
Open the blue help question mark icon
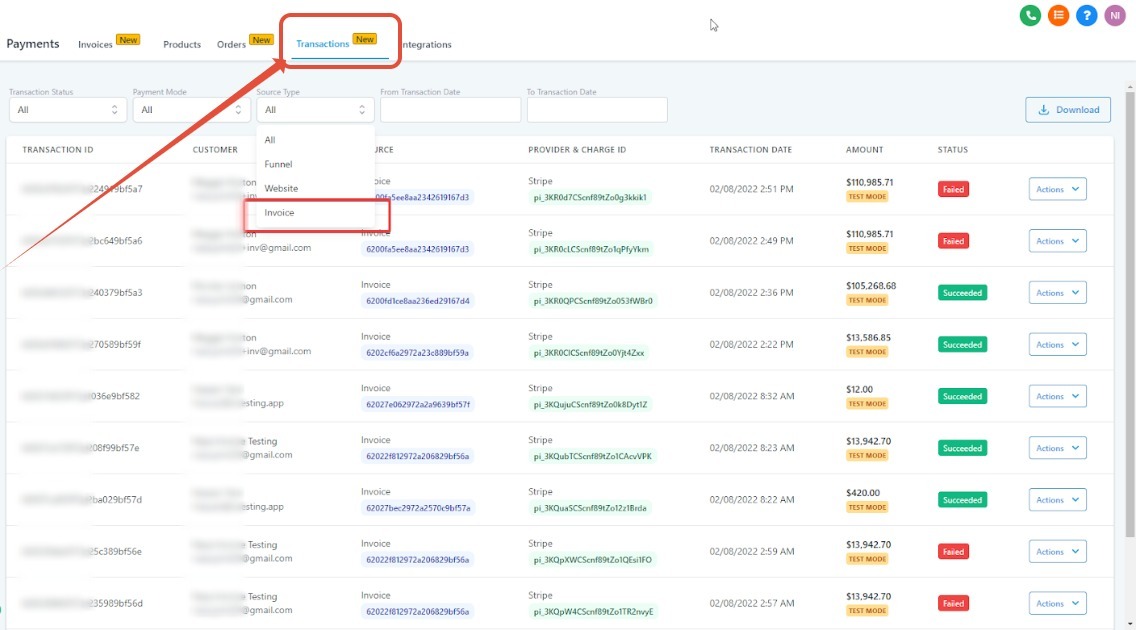(x=1086, y=15)
